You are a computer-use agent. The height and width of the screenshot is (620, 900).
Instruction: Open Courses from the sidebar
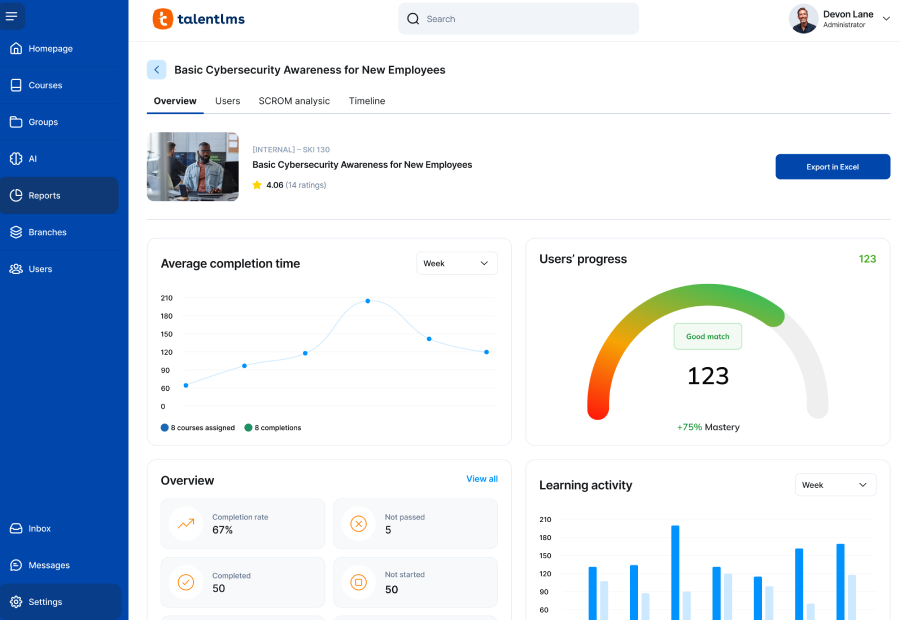pyautogui.click(x=60, y=85)
